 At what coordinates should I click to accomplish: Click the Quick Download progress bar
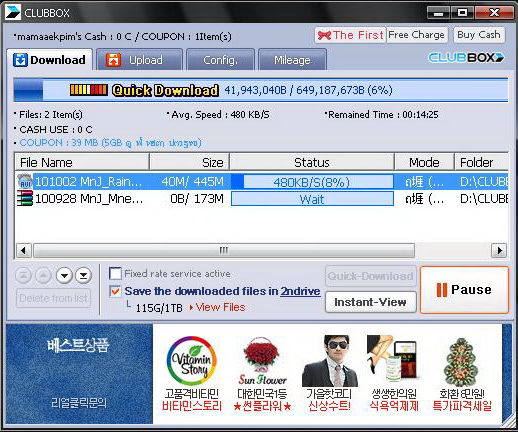[261, 90]
